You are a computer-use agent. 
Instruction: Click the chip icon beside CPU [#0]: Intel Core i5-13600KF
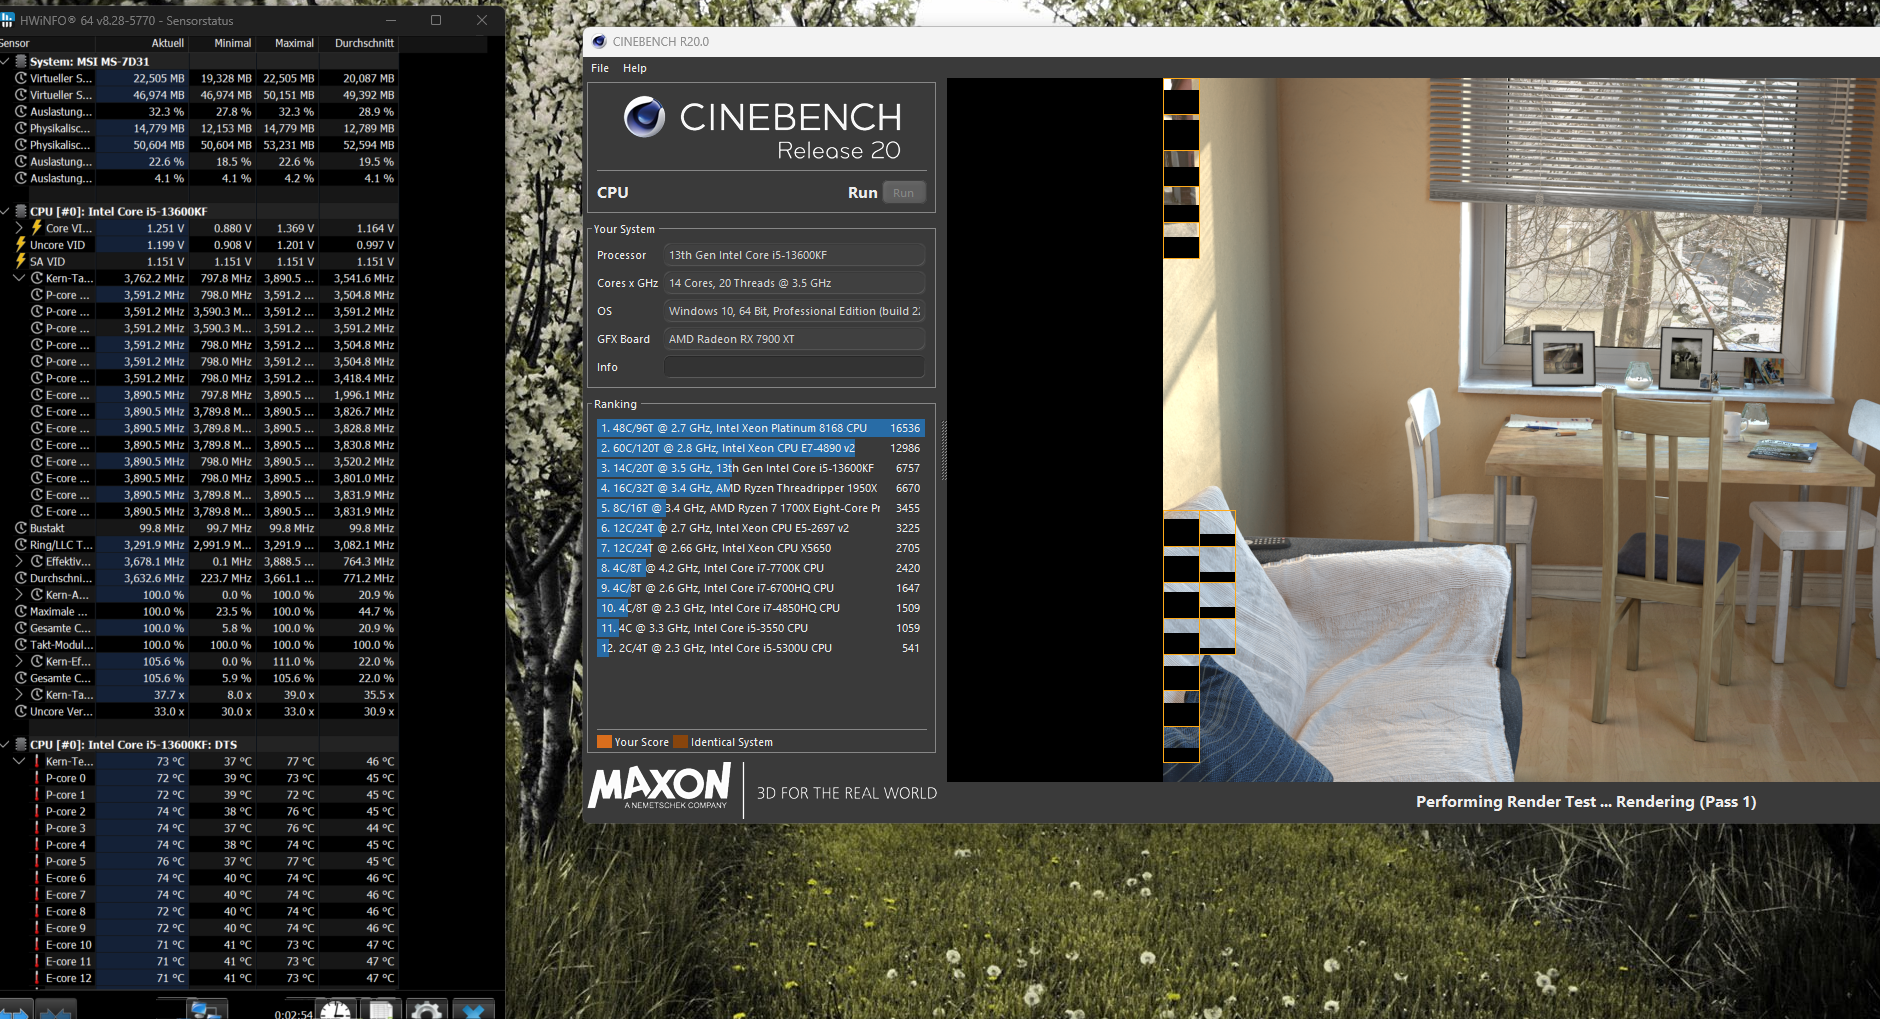(x=20, y=211)
